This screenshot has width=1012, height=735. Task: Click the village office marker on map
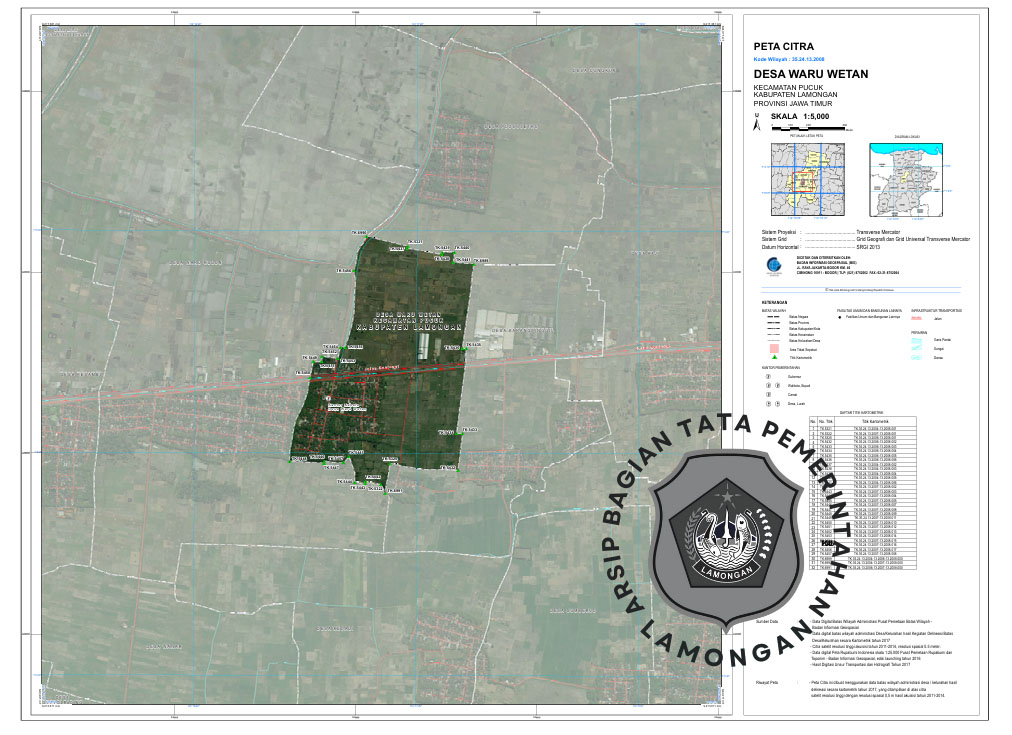330,400
